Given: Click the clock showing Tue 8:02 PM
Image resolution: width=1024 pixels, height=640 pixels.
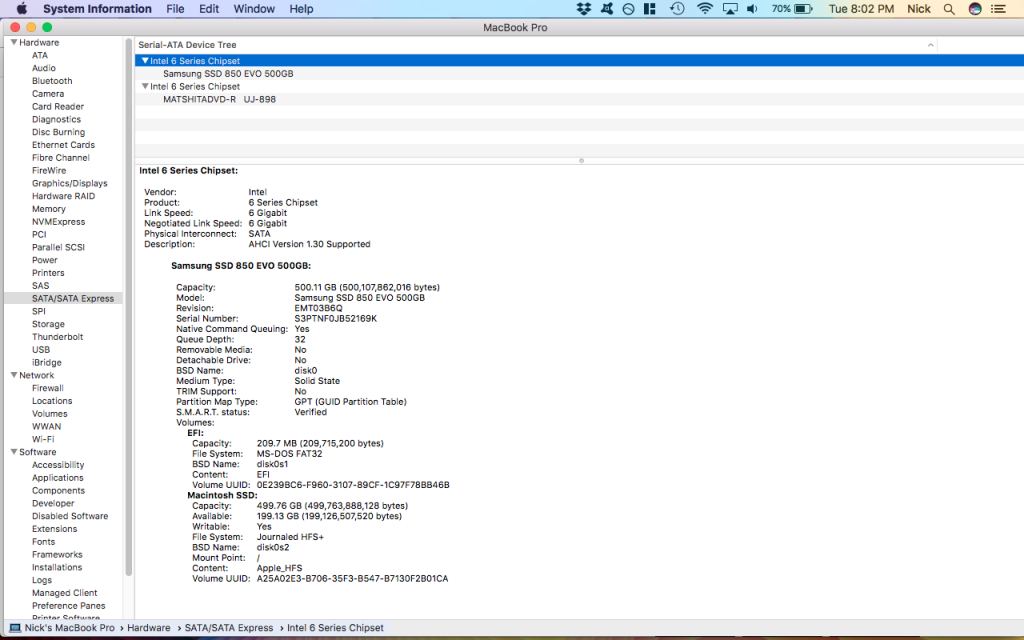Looking at the screenshot, I should pos(861,8).
